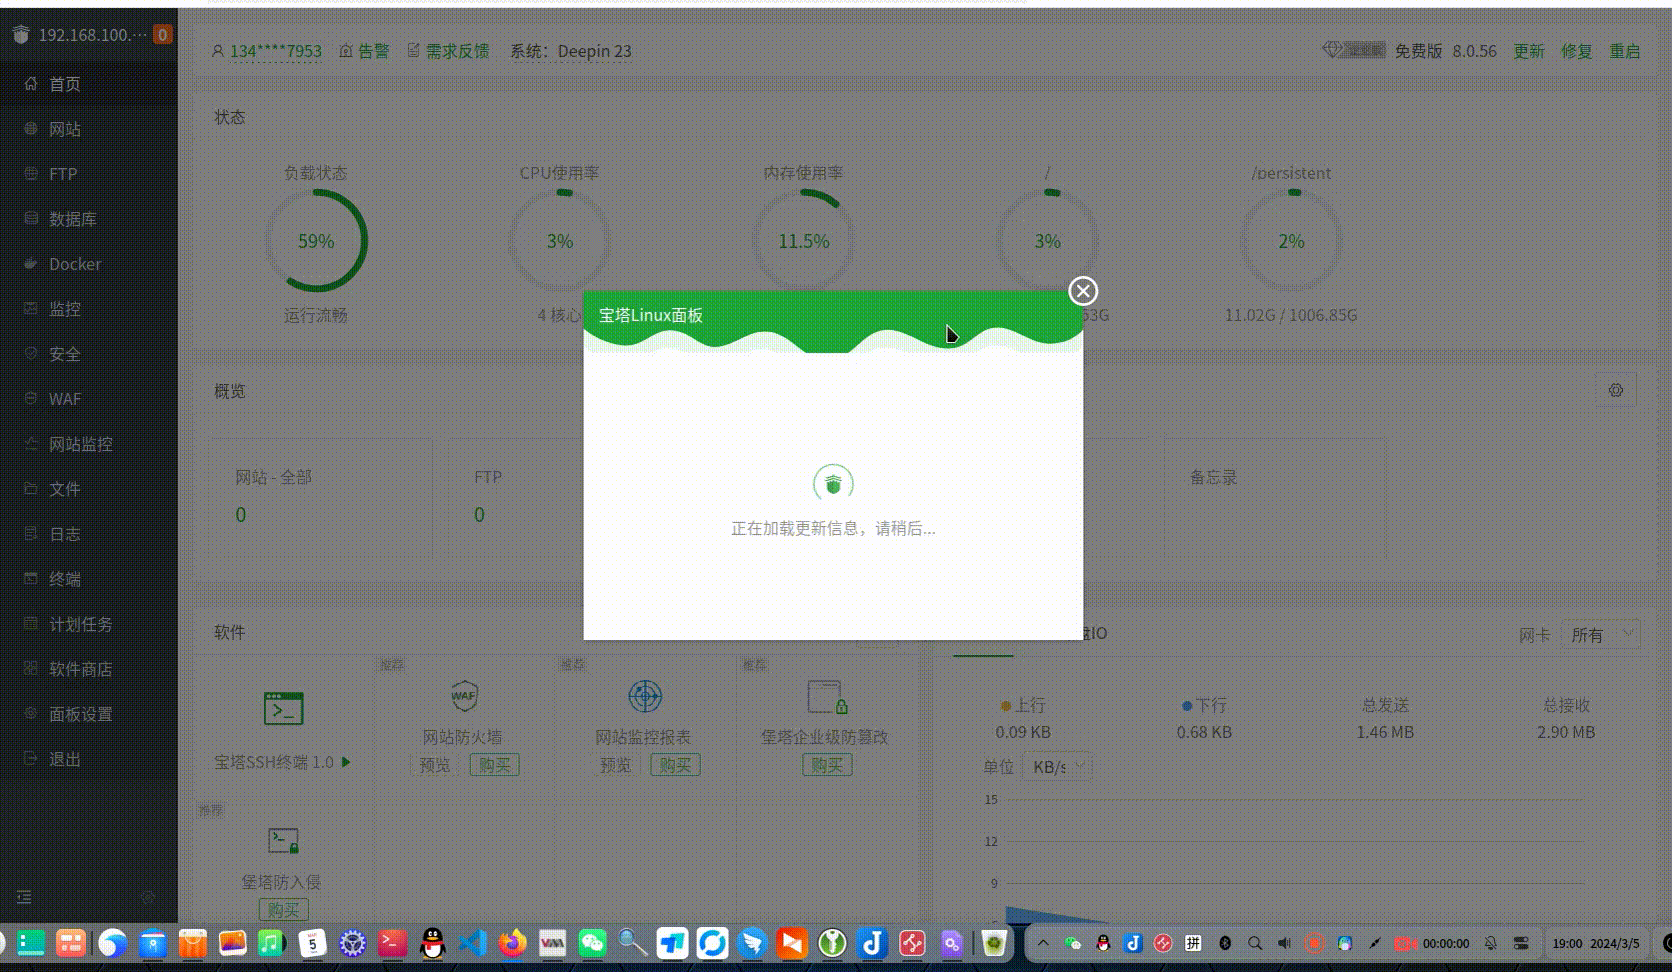This screenshot has width=1672, height=972.
Task: Click the /persistent 2% disk gauge
Action: tap(1291, 241)
